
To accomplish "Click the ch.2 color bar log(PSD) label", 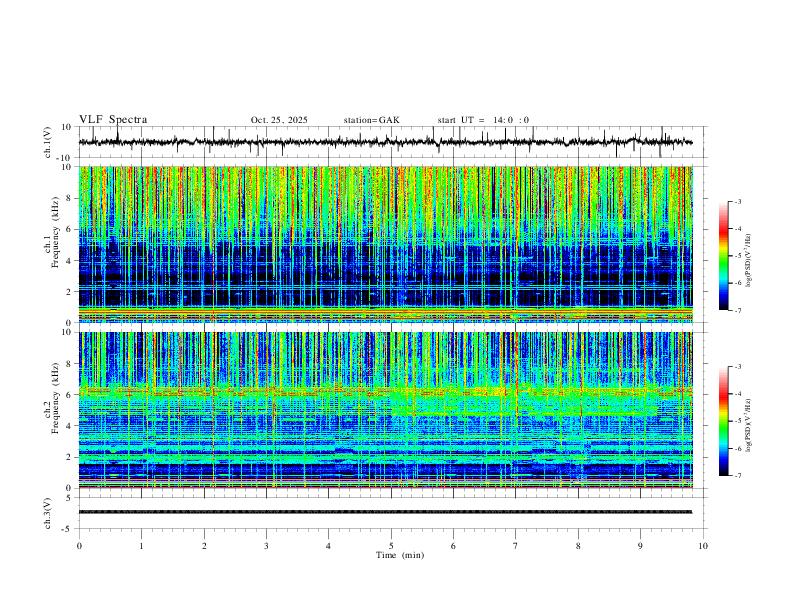I will (749, 425).
